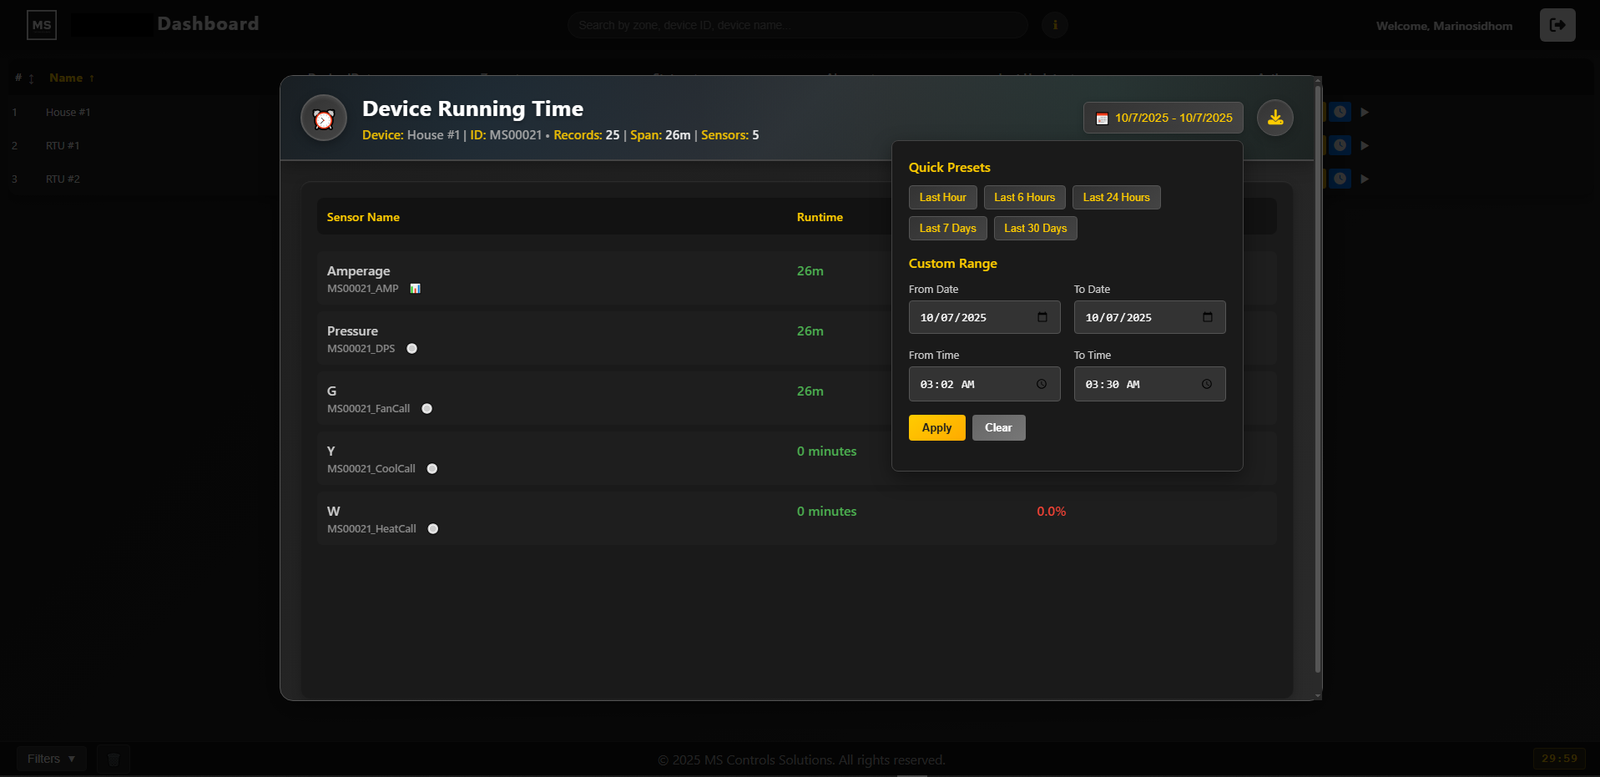Click the device search box in top bar

[x=797, y=25]
